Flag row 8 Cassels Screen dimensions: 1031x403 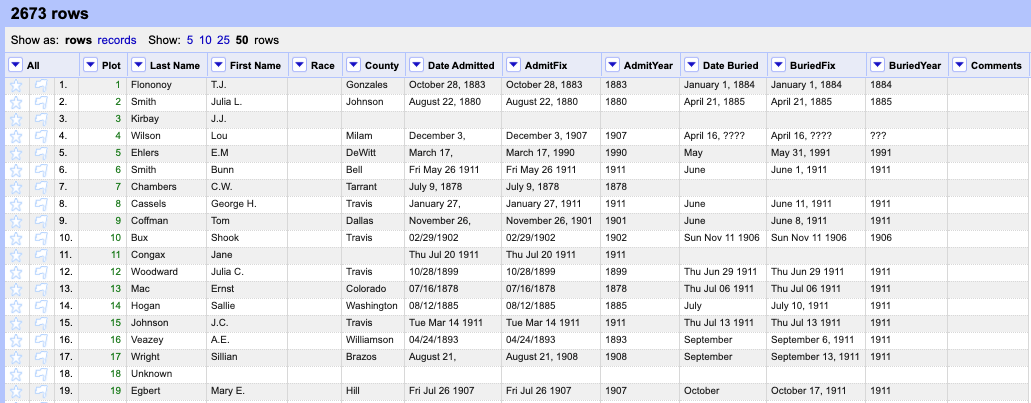41,204
